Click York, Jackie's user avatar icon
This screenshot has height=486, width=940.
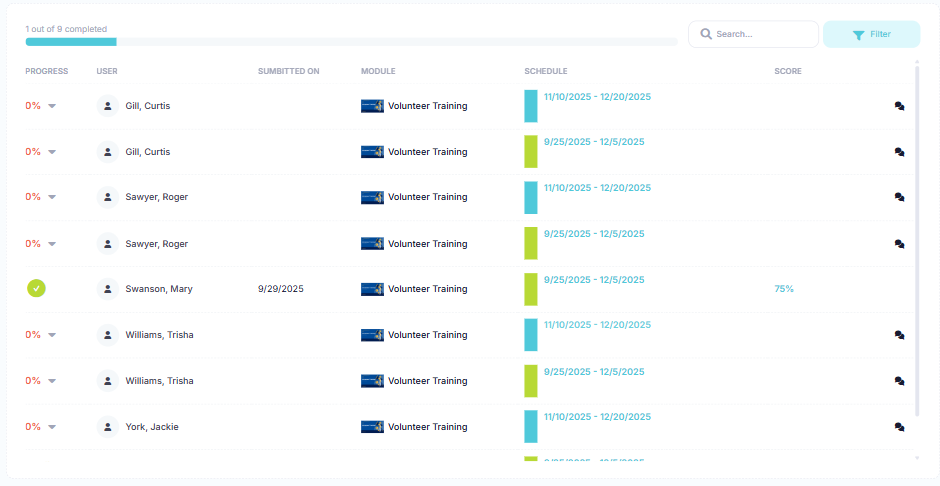click(108, 427)
